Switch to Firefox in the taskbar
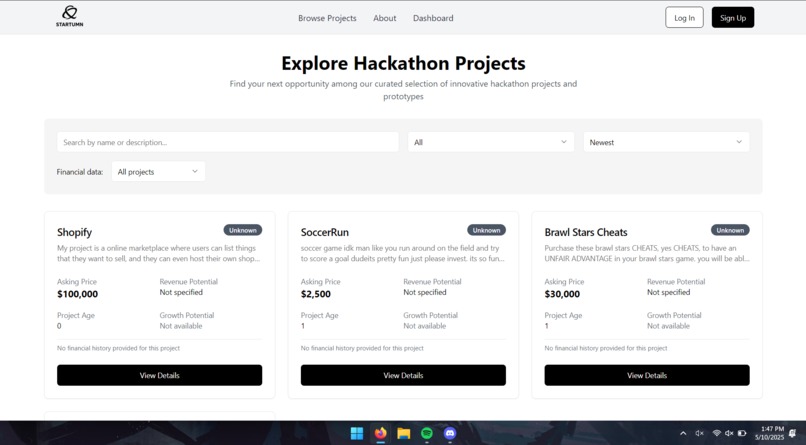 tap(380, 433)
